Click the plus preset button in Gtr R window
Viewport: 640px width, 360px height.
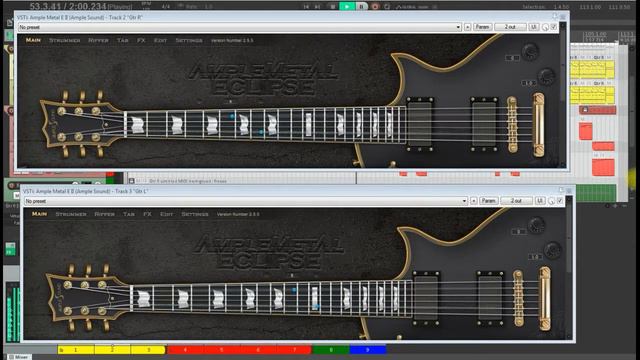[x=467, y=27]
